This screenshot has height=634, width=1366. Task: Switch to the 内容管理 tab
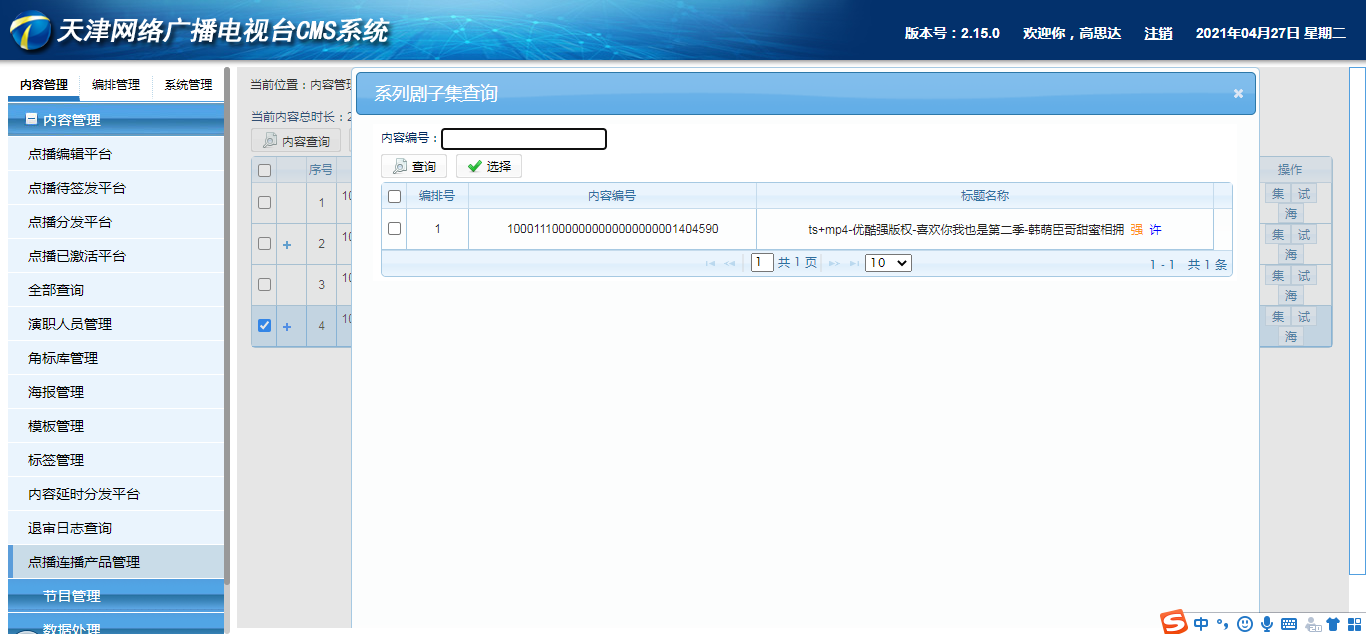pos(44,85)
